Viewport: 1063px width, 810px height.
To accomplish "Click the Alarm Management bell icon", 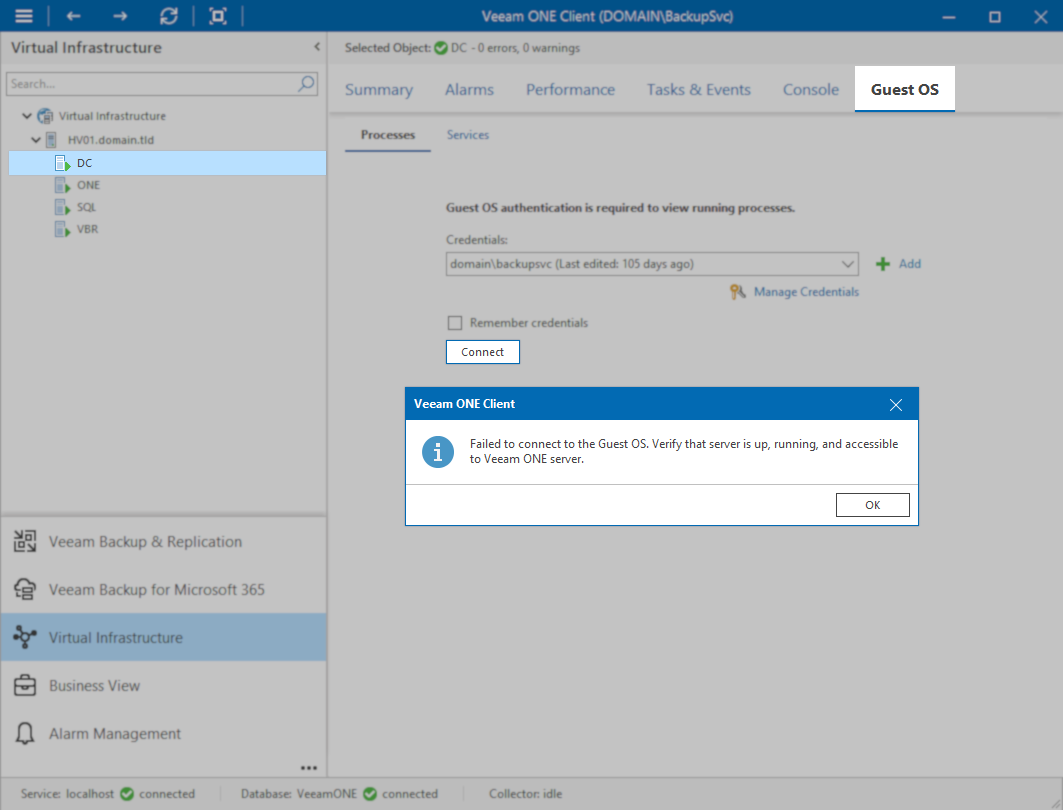I will click(x=25, y=733).
